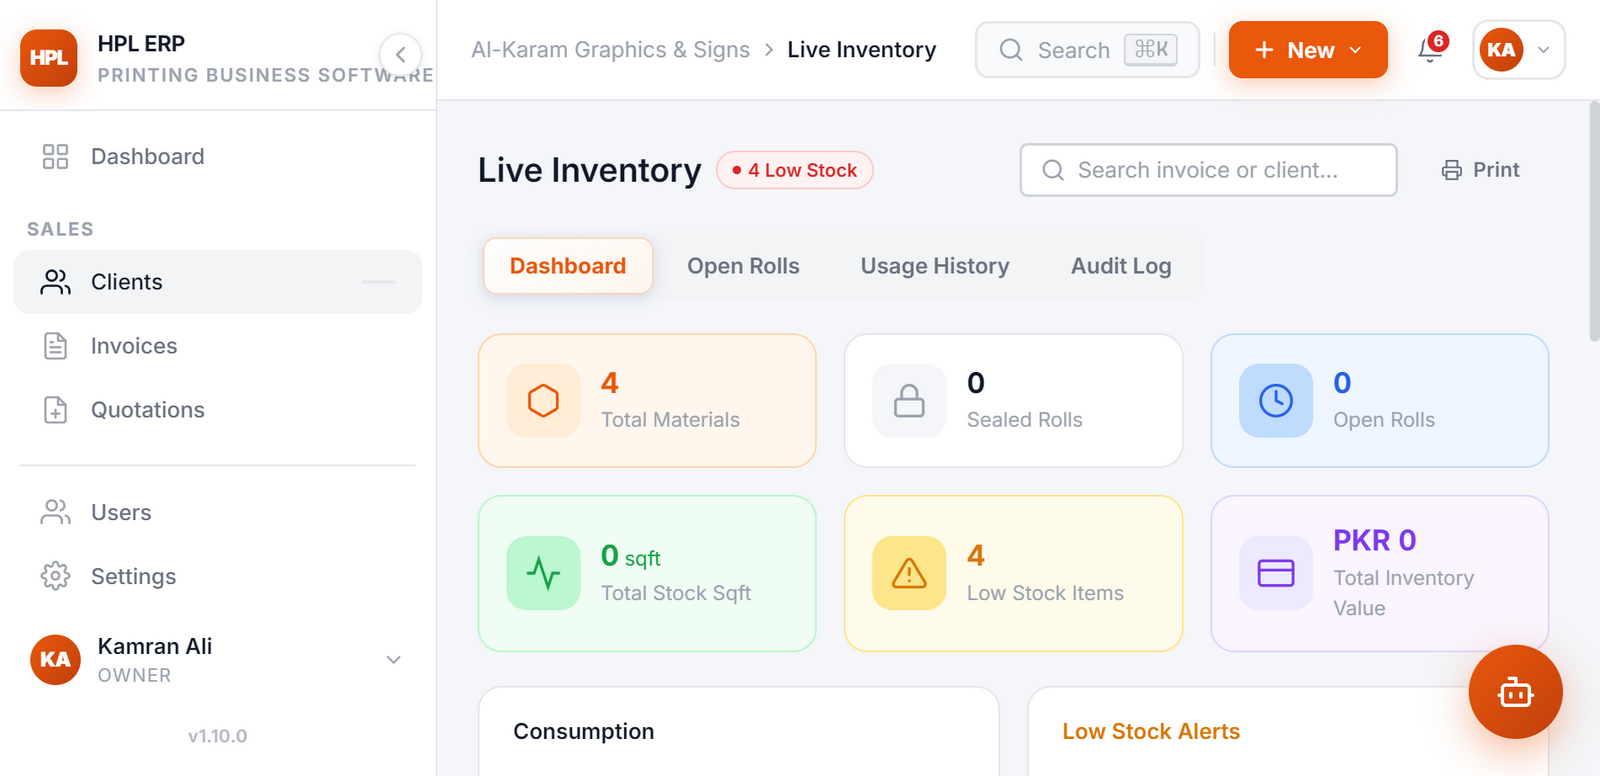The width and height of the screenshot is (1600, 776).
Task: Click the 4 Low Stock badge
Action: [795, 170]
